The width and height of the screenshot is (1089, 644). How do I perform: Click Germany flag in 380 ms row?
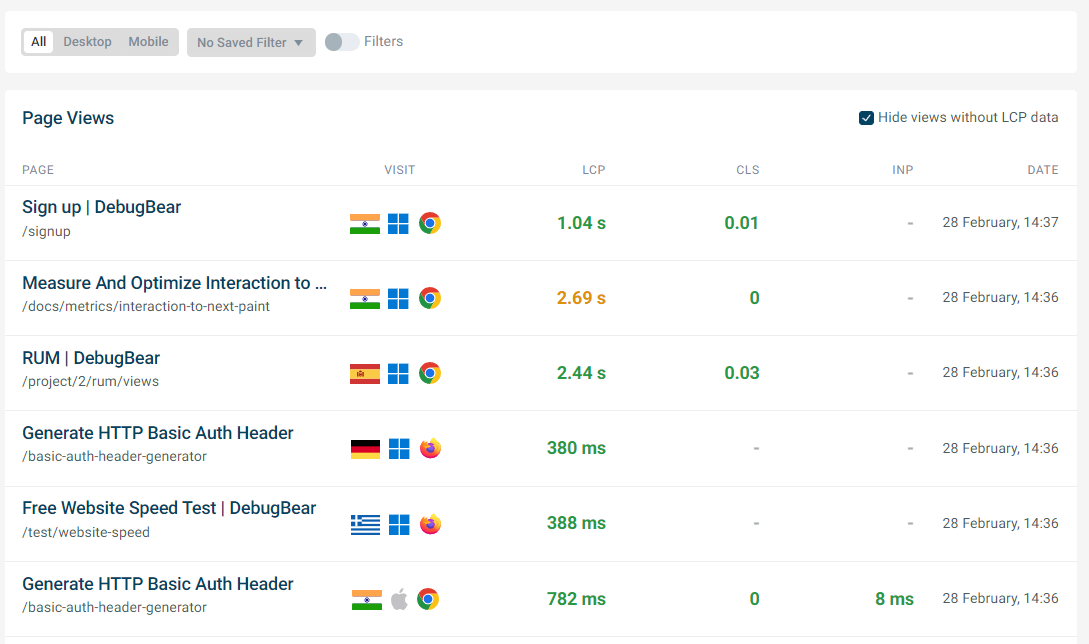(365, 449)
